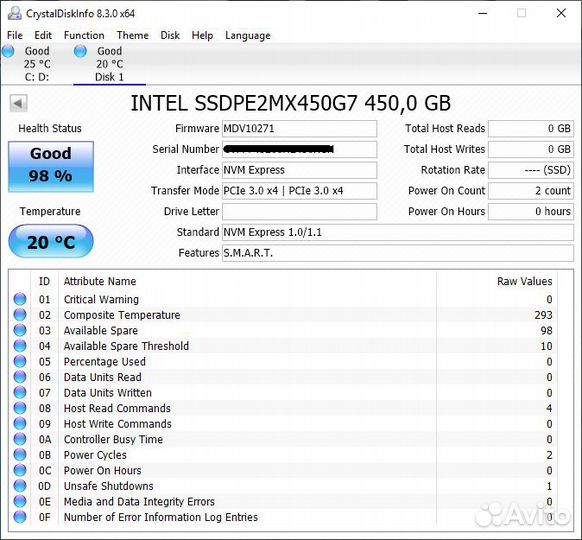582x540 pixels.
Task: Click the empty Drive Letter field
Action: coord(299,212)
